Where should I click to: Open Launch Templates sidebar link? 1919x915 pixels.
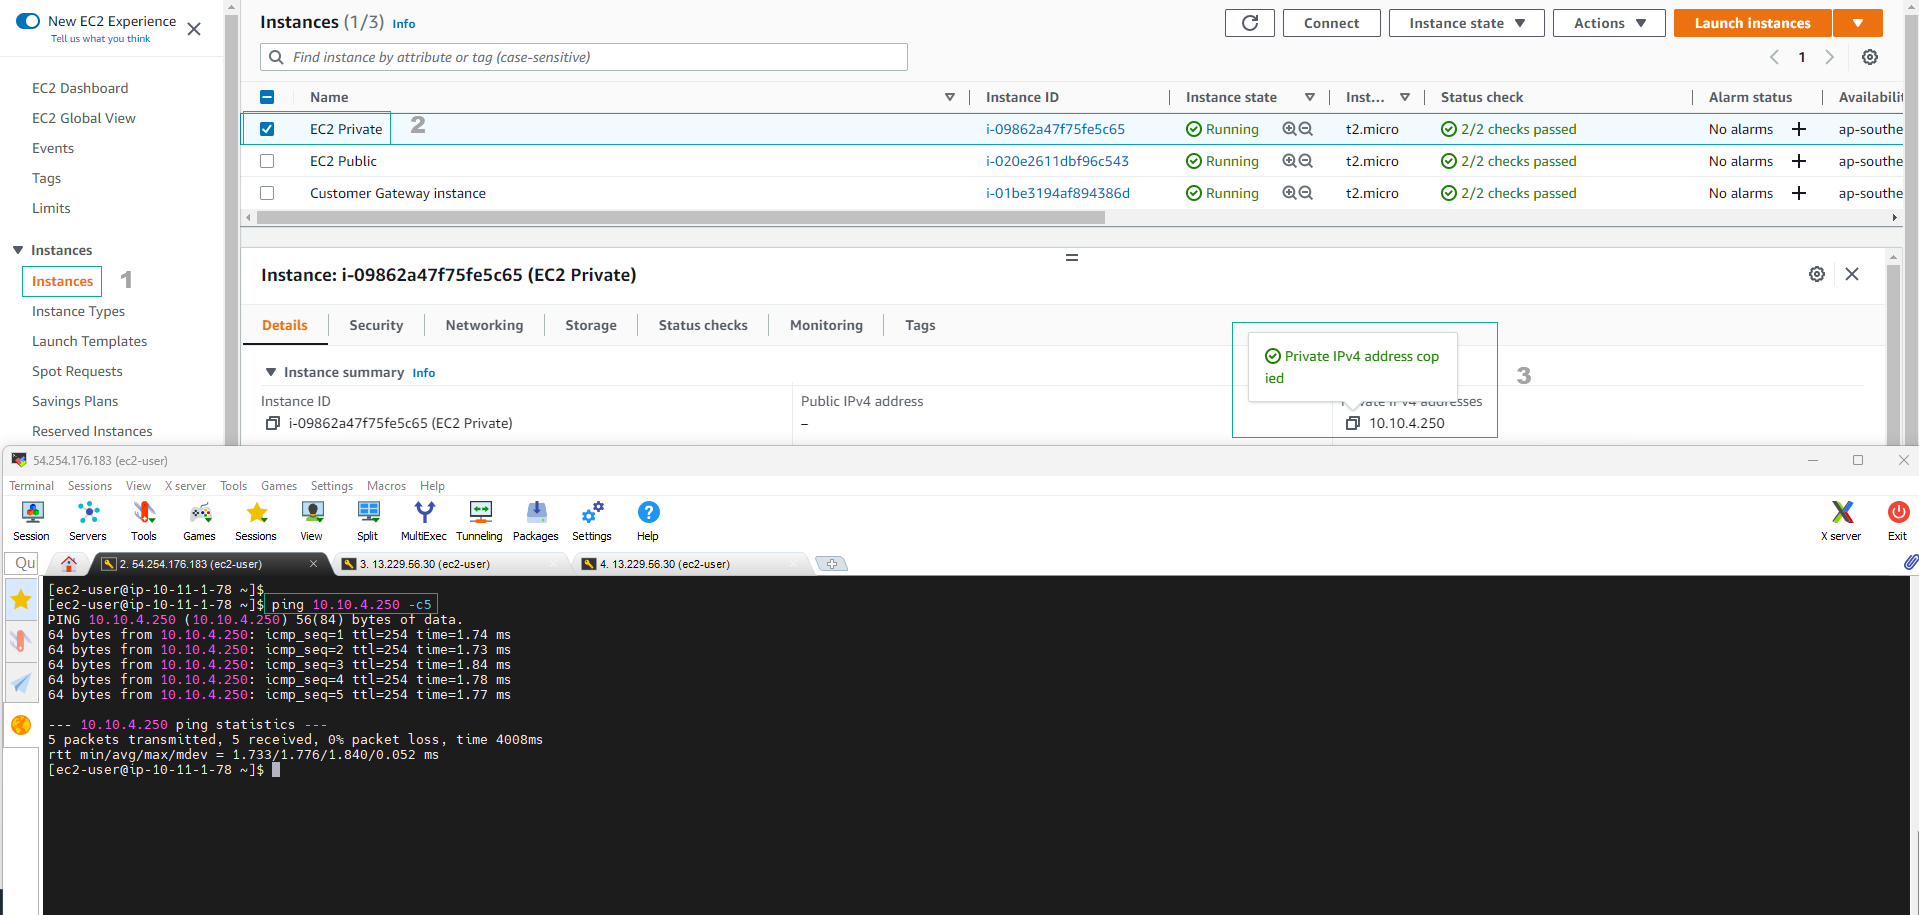[89, 341]
